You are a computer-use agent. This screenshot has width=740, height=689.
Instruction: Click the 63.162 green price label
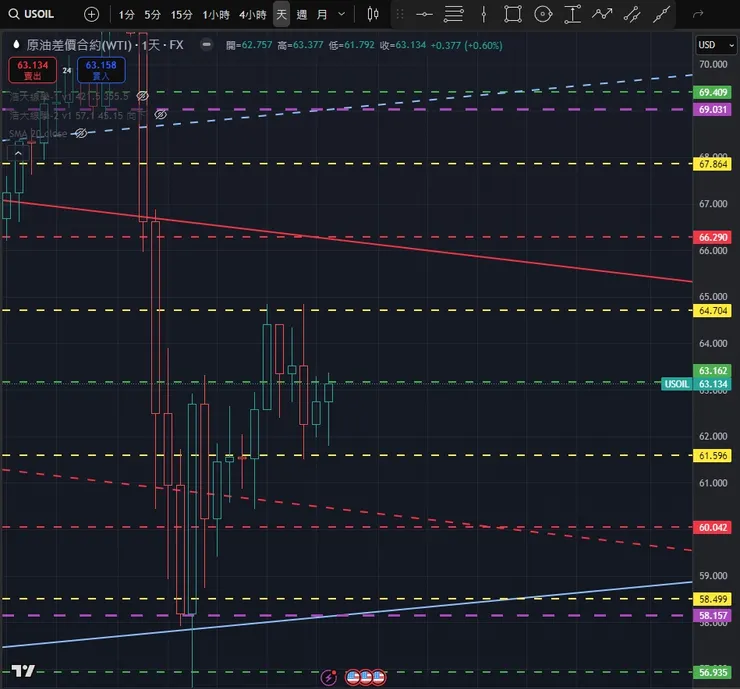pos(712,370)
